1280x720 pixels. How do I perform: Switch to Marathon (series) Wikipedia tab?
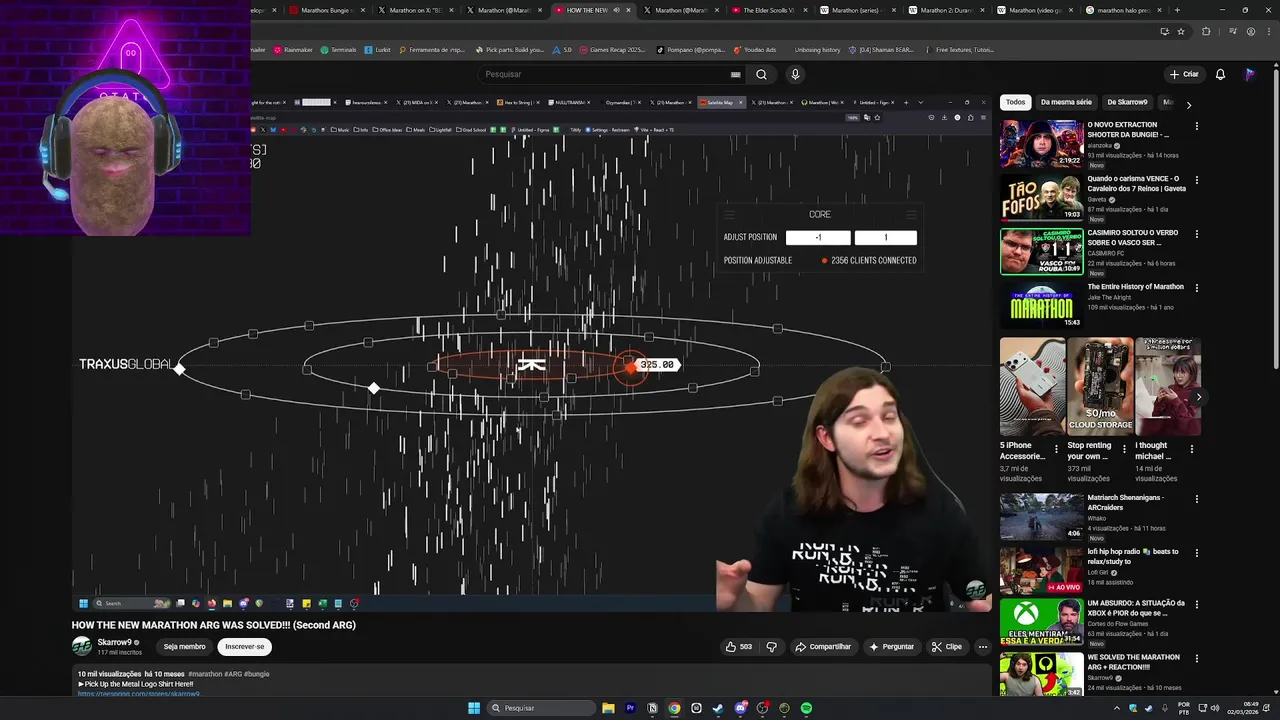pos(860,10)
